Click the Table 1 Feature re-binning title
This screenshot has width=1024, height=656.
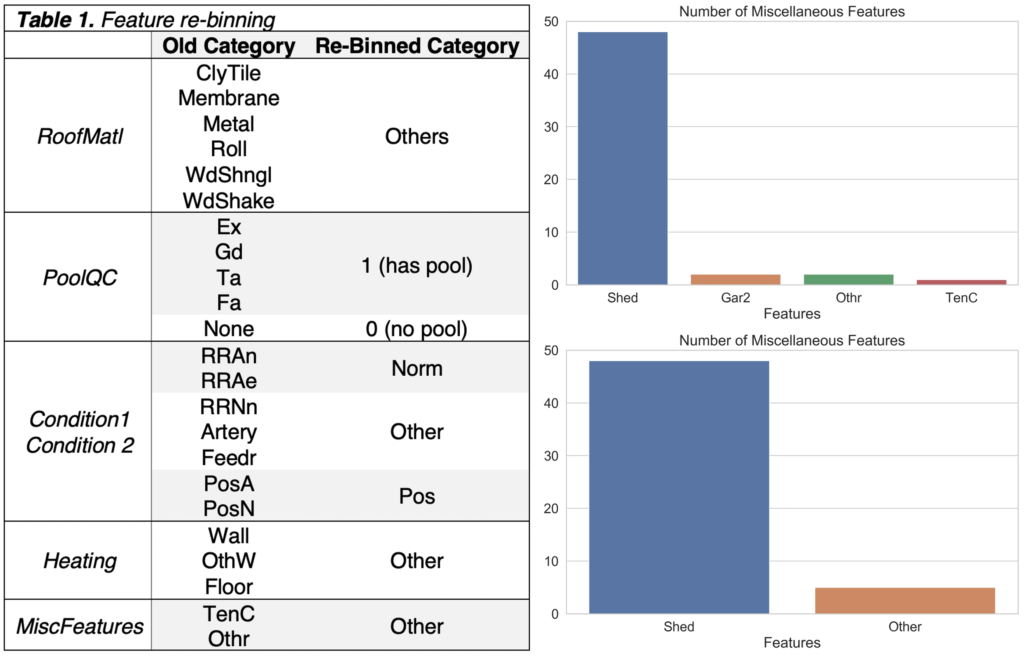point(147,17)
